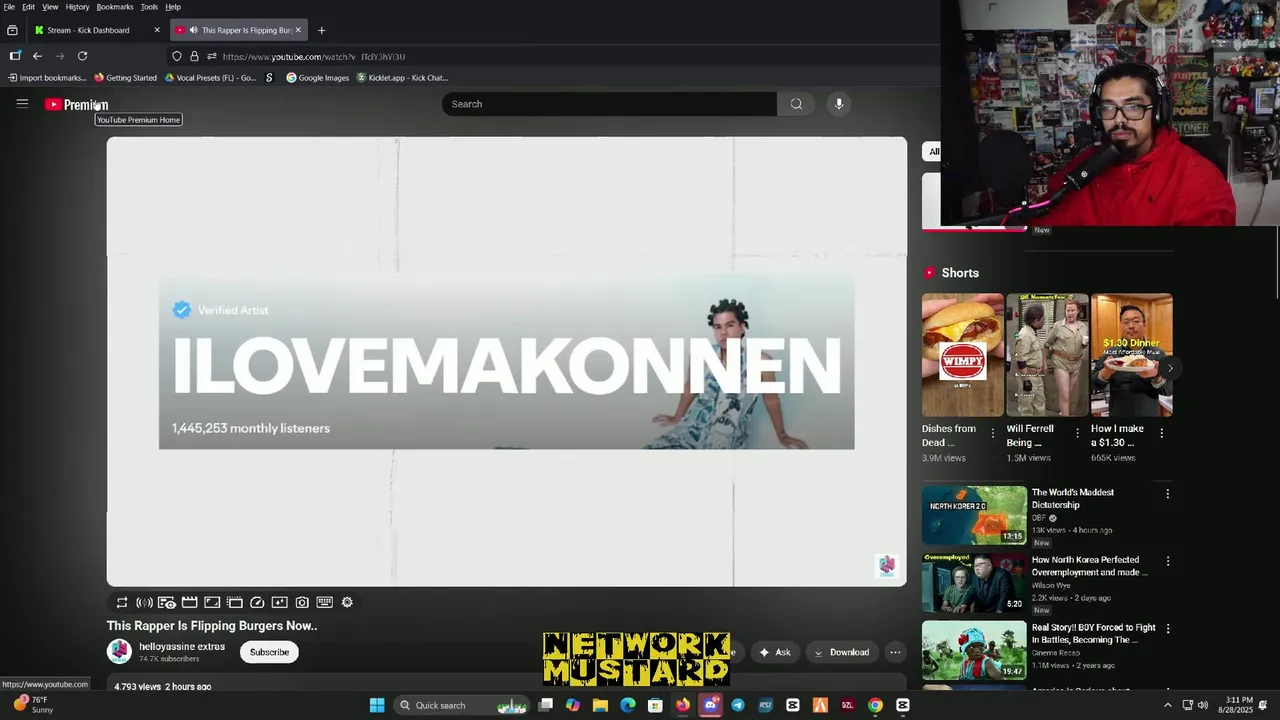Image resolution: width=1280 pixels, height=720 pixels.
Task: Click the video title text
Action: (212, 626)
